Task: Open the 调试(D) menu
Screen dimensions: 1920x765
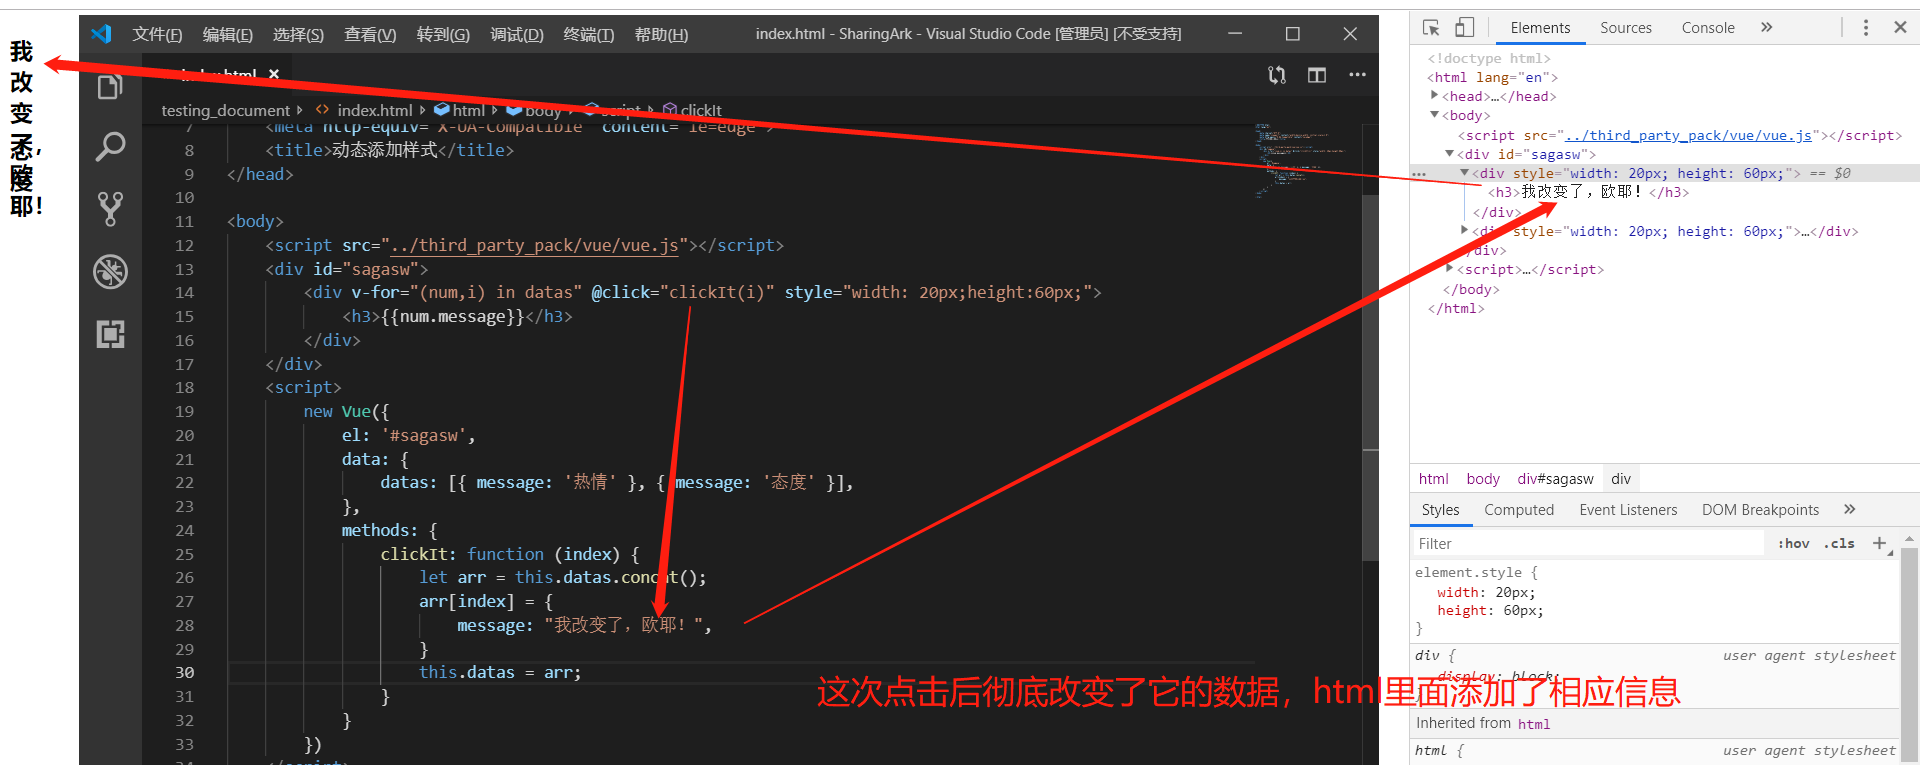Action: point(517,34)
